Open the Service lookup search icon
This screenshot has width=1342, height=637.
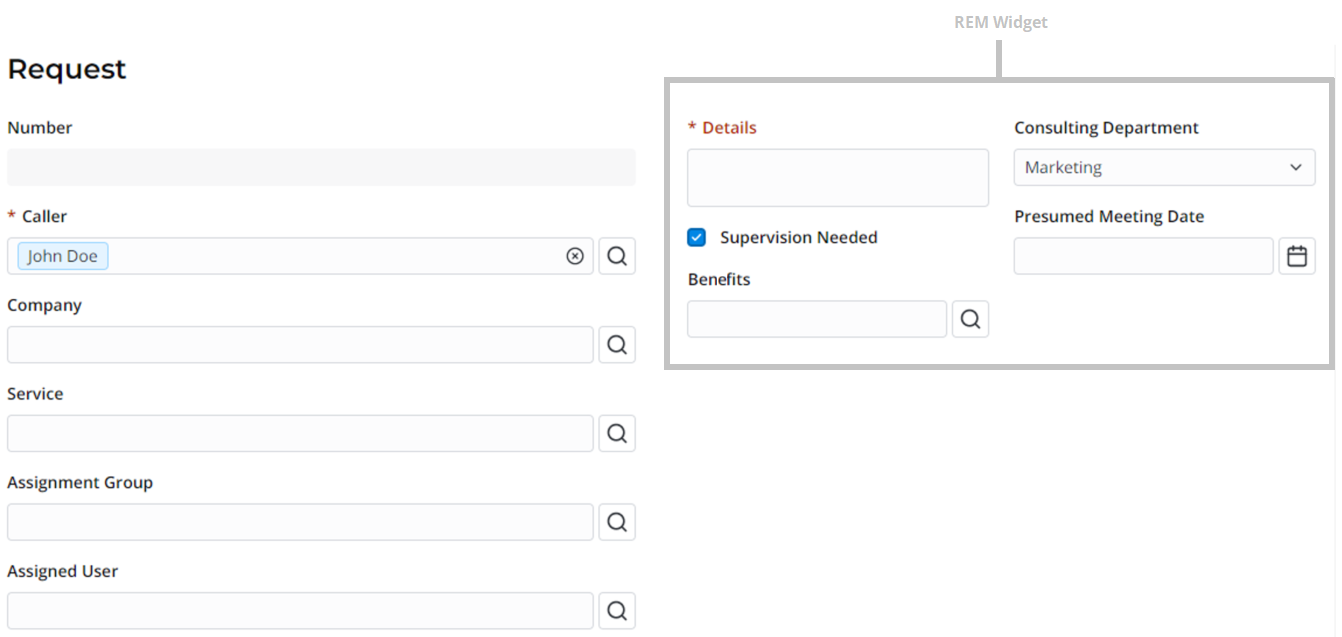617,433
